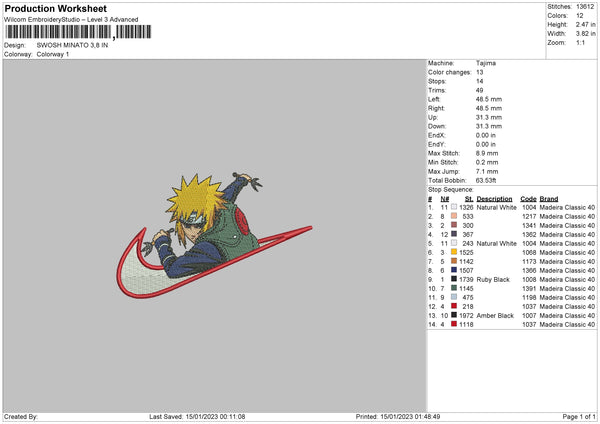Image resolution: width=600 pixels, height=424 pixels.
Task: Click the Colors value '12'
Action: point(580,16)
